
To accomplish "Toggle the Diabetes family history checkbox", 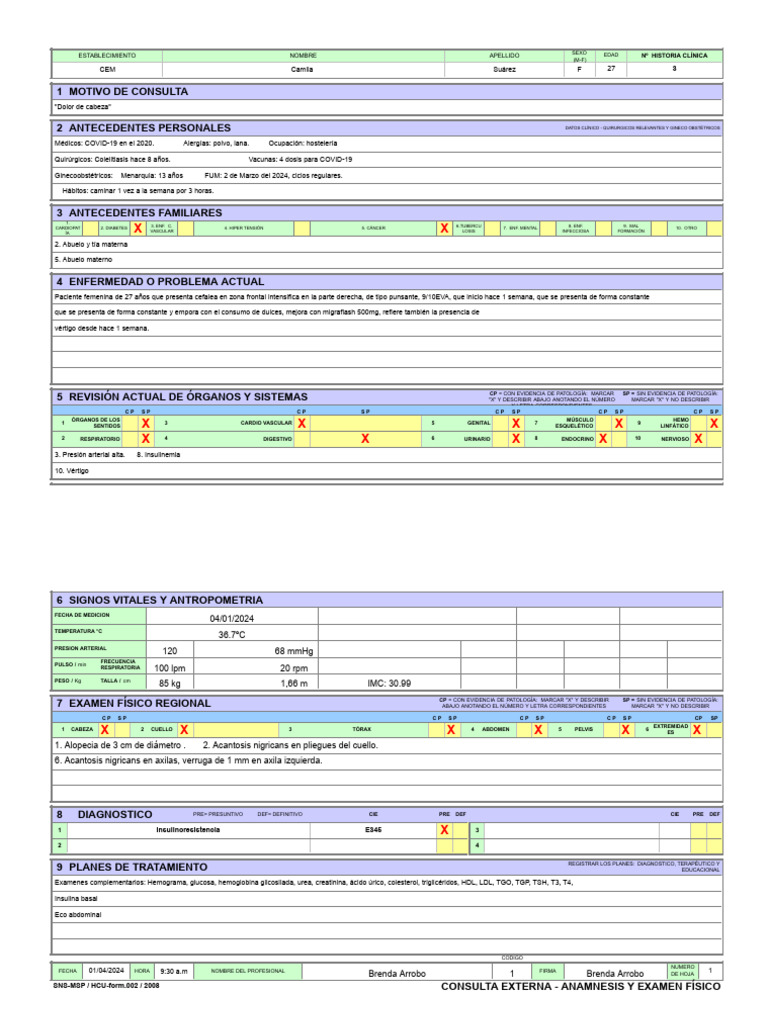I will (x=138, y=228).
